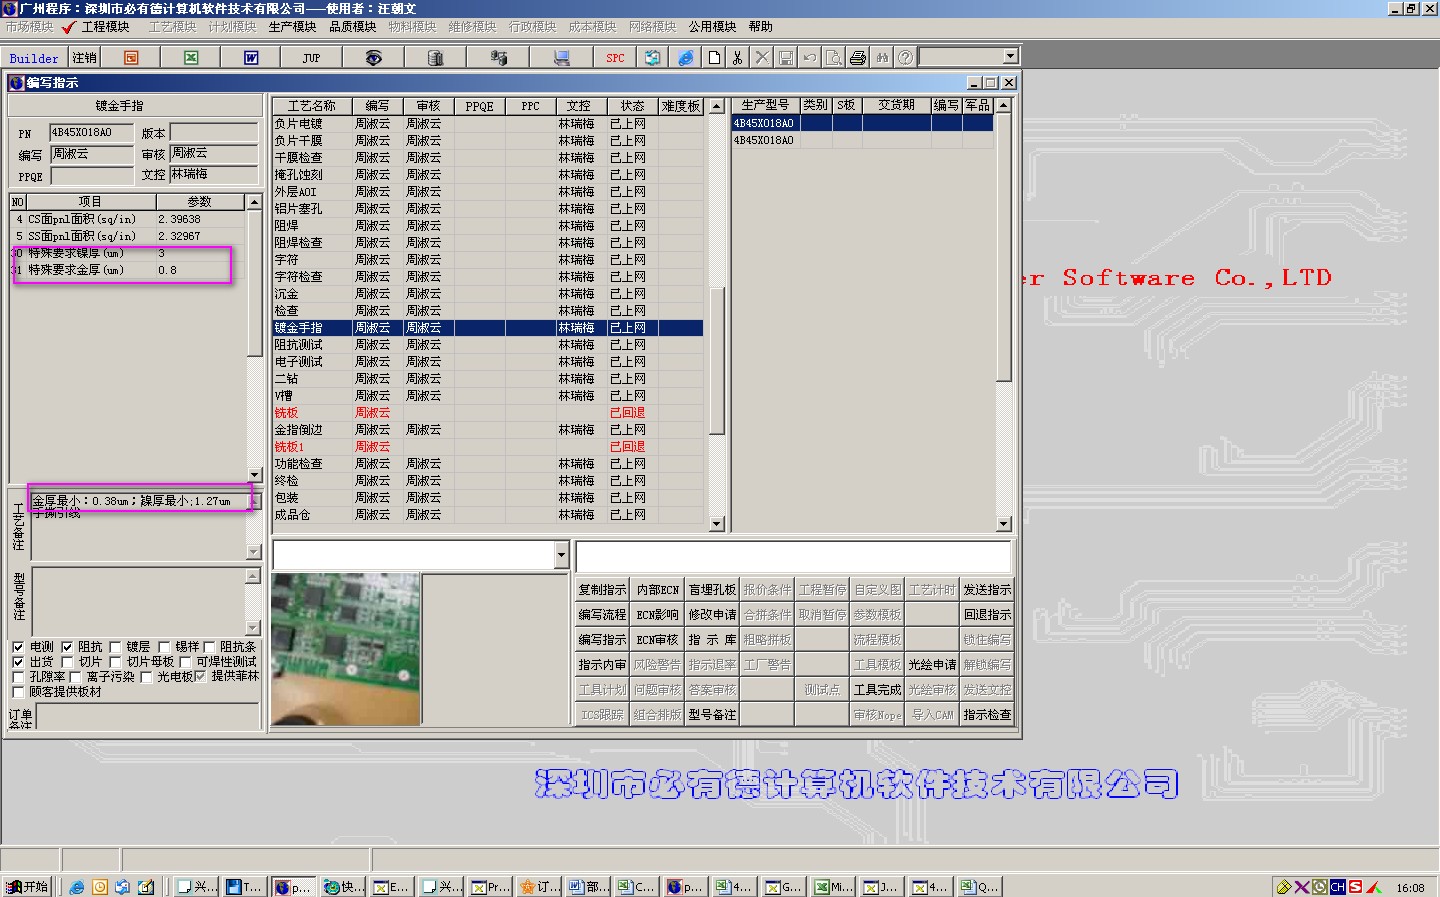Click the 回退指示 button

pos(987,615)
